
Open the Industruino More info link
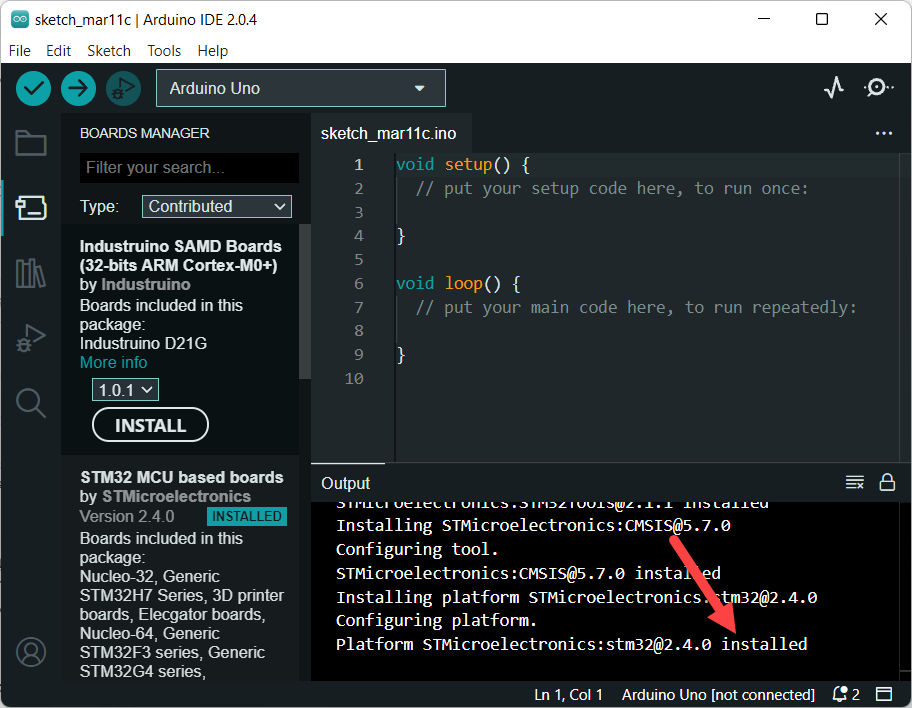113,362
